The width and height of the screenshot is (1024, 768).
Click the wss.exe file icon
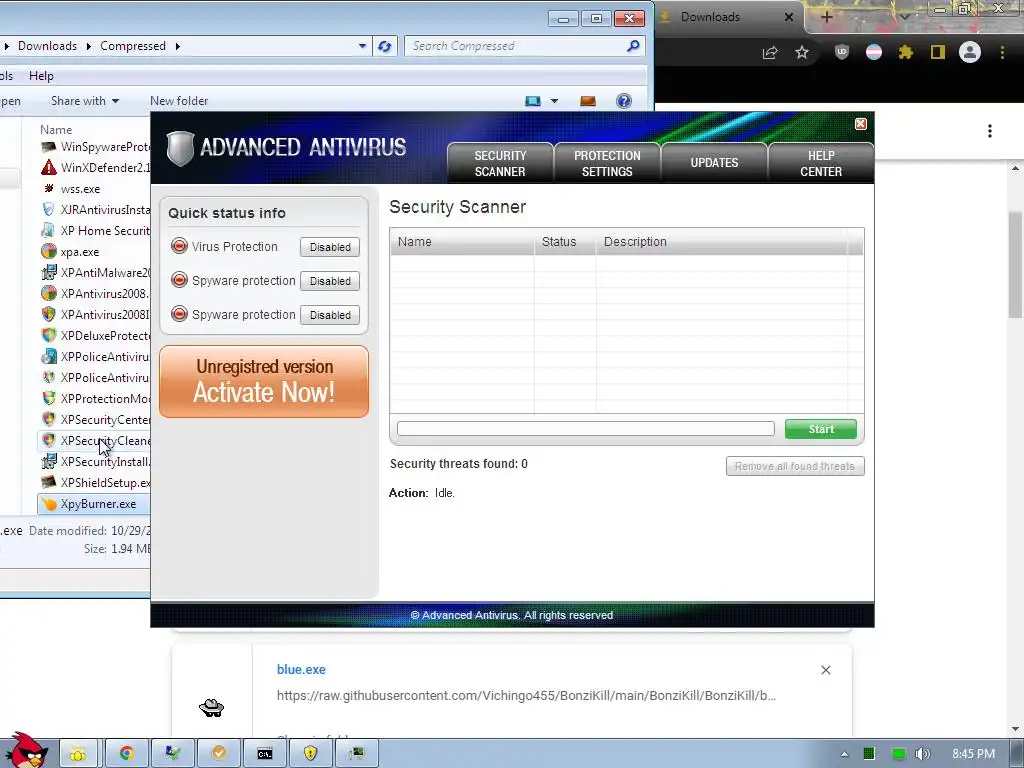pos(49,189)
